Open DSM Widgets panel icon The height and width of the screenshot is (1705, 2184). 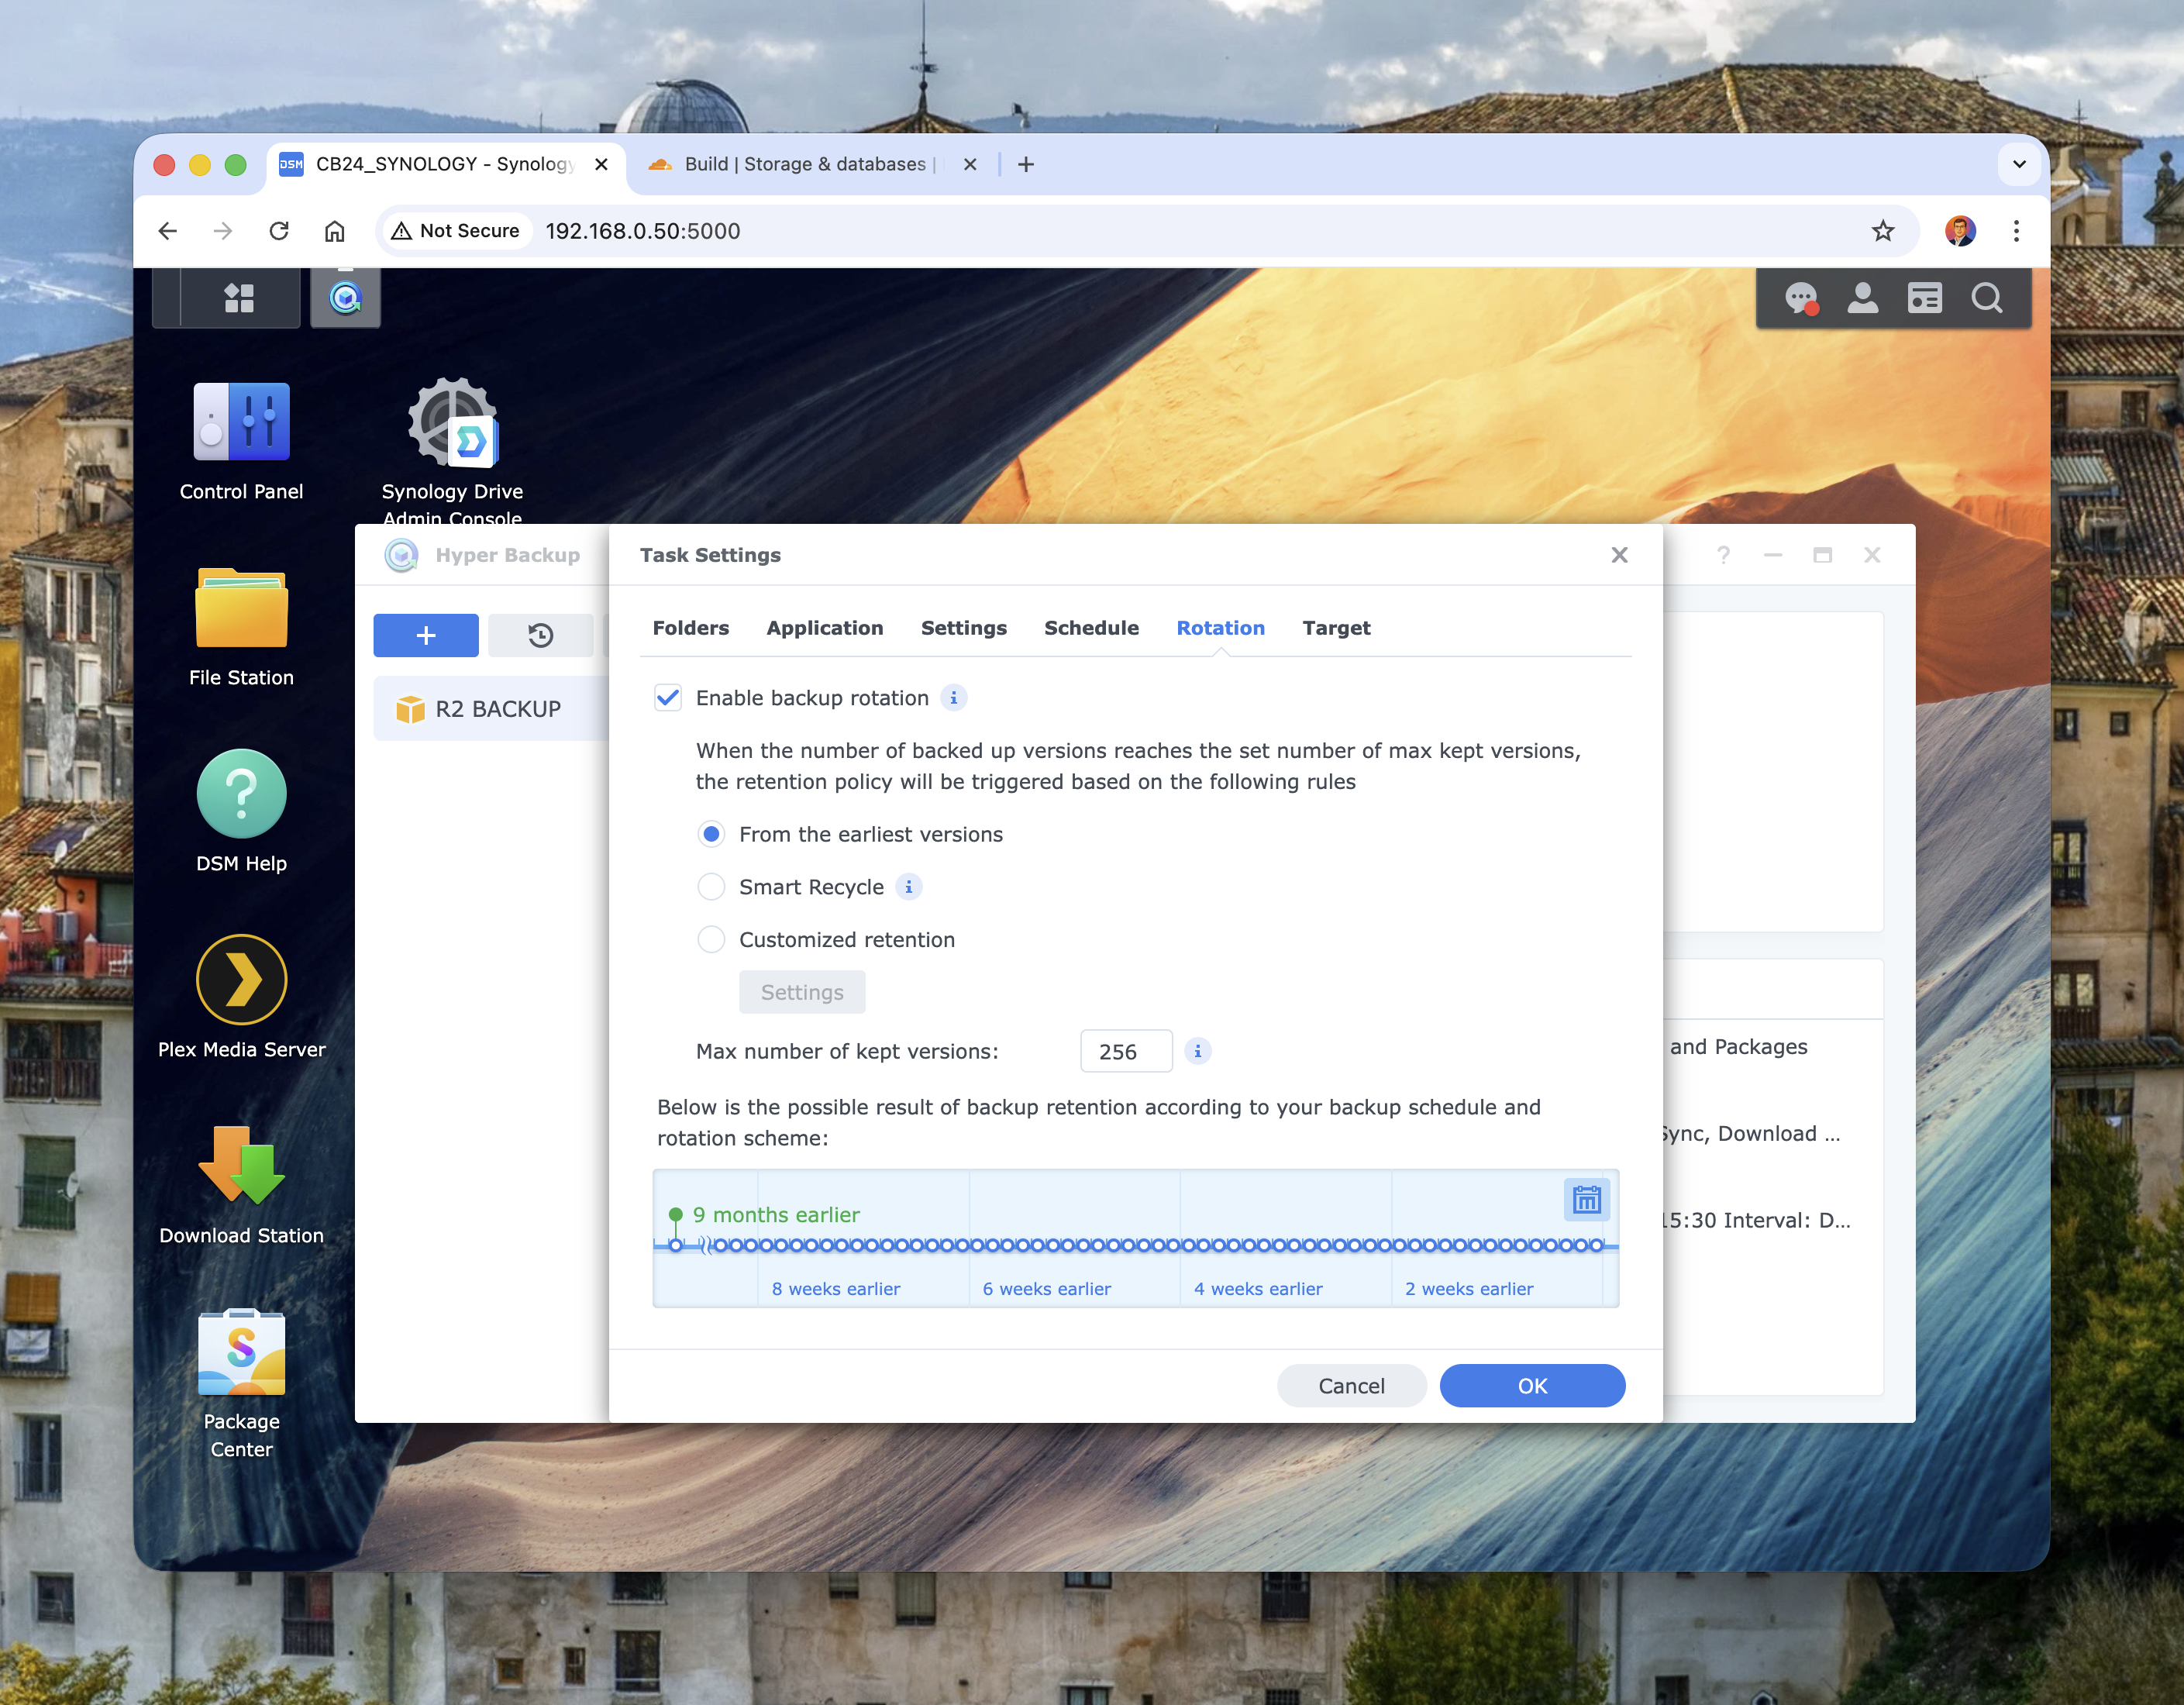pyautogui.click(x=1924, y=298)
